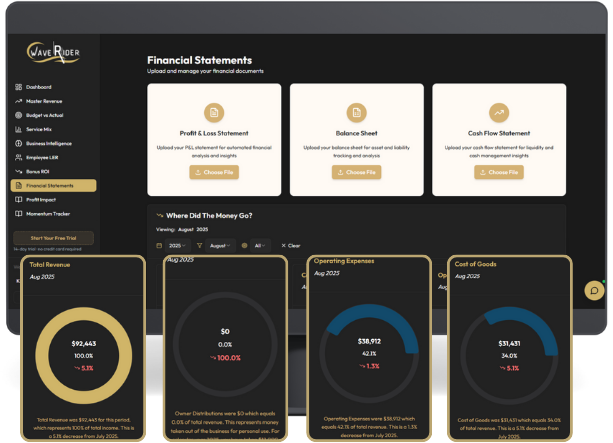Clear the applied filters

tap(290, 246)
